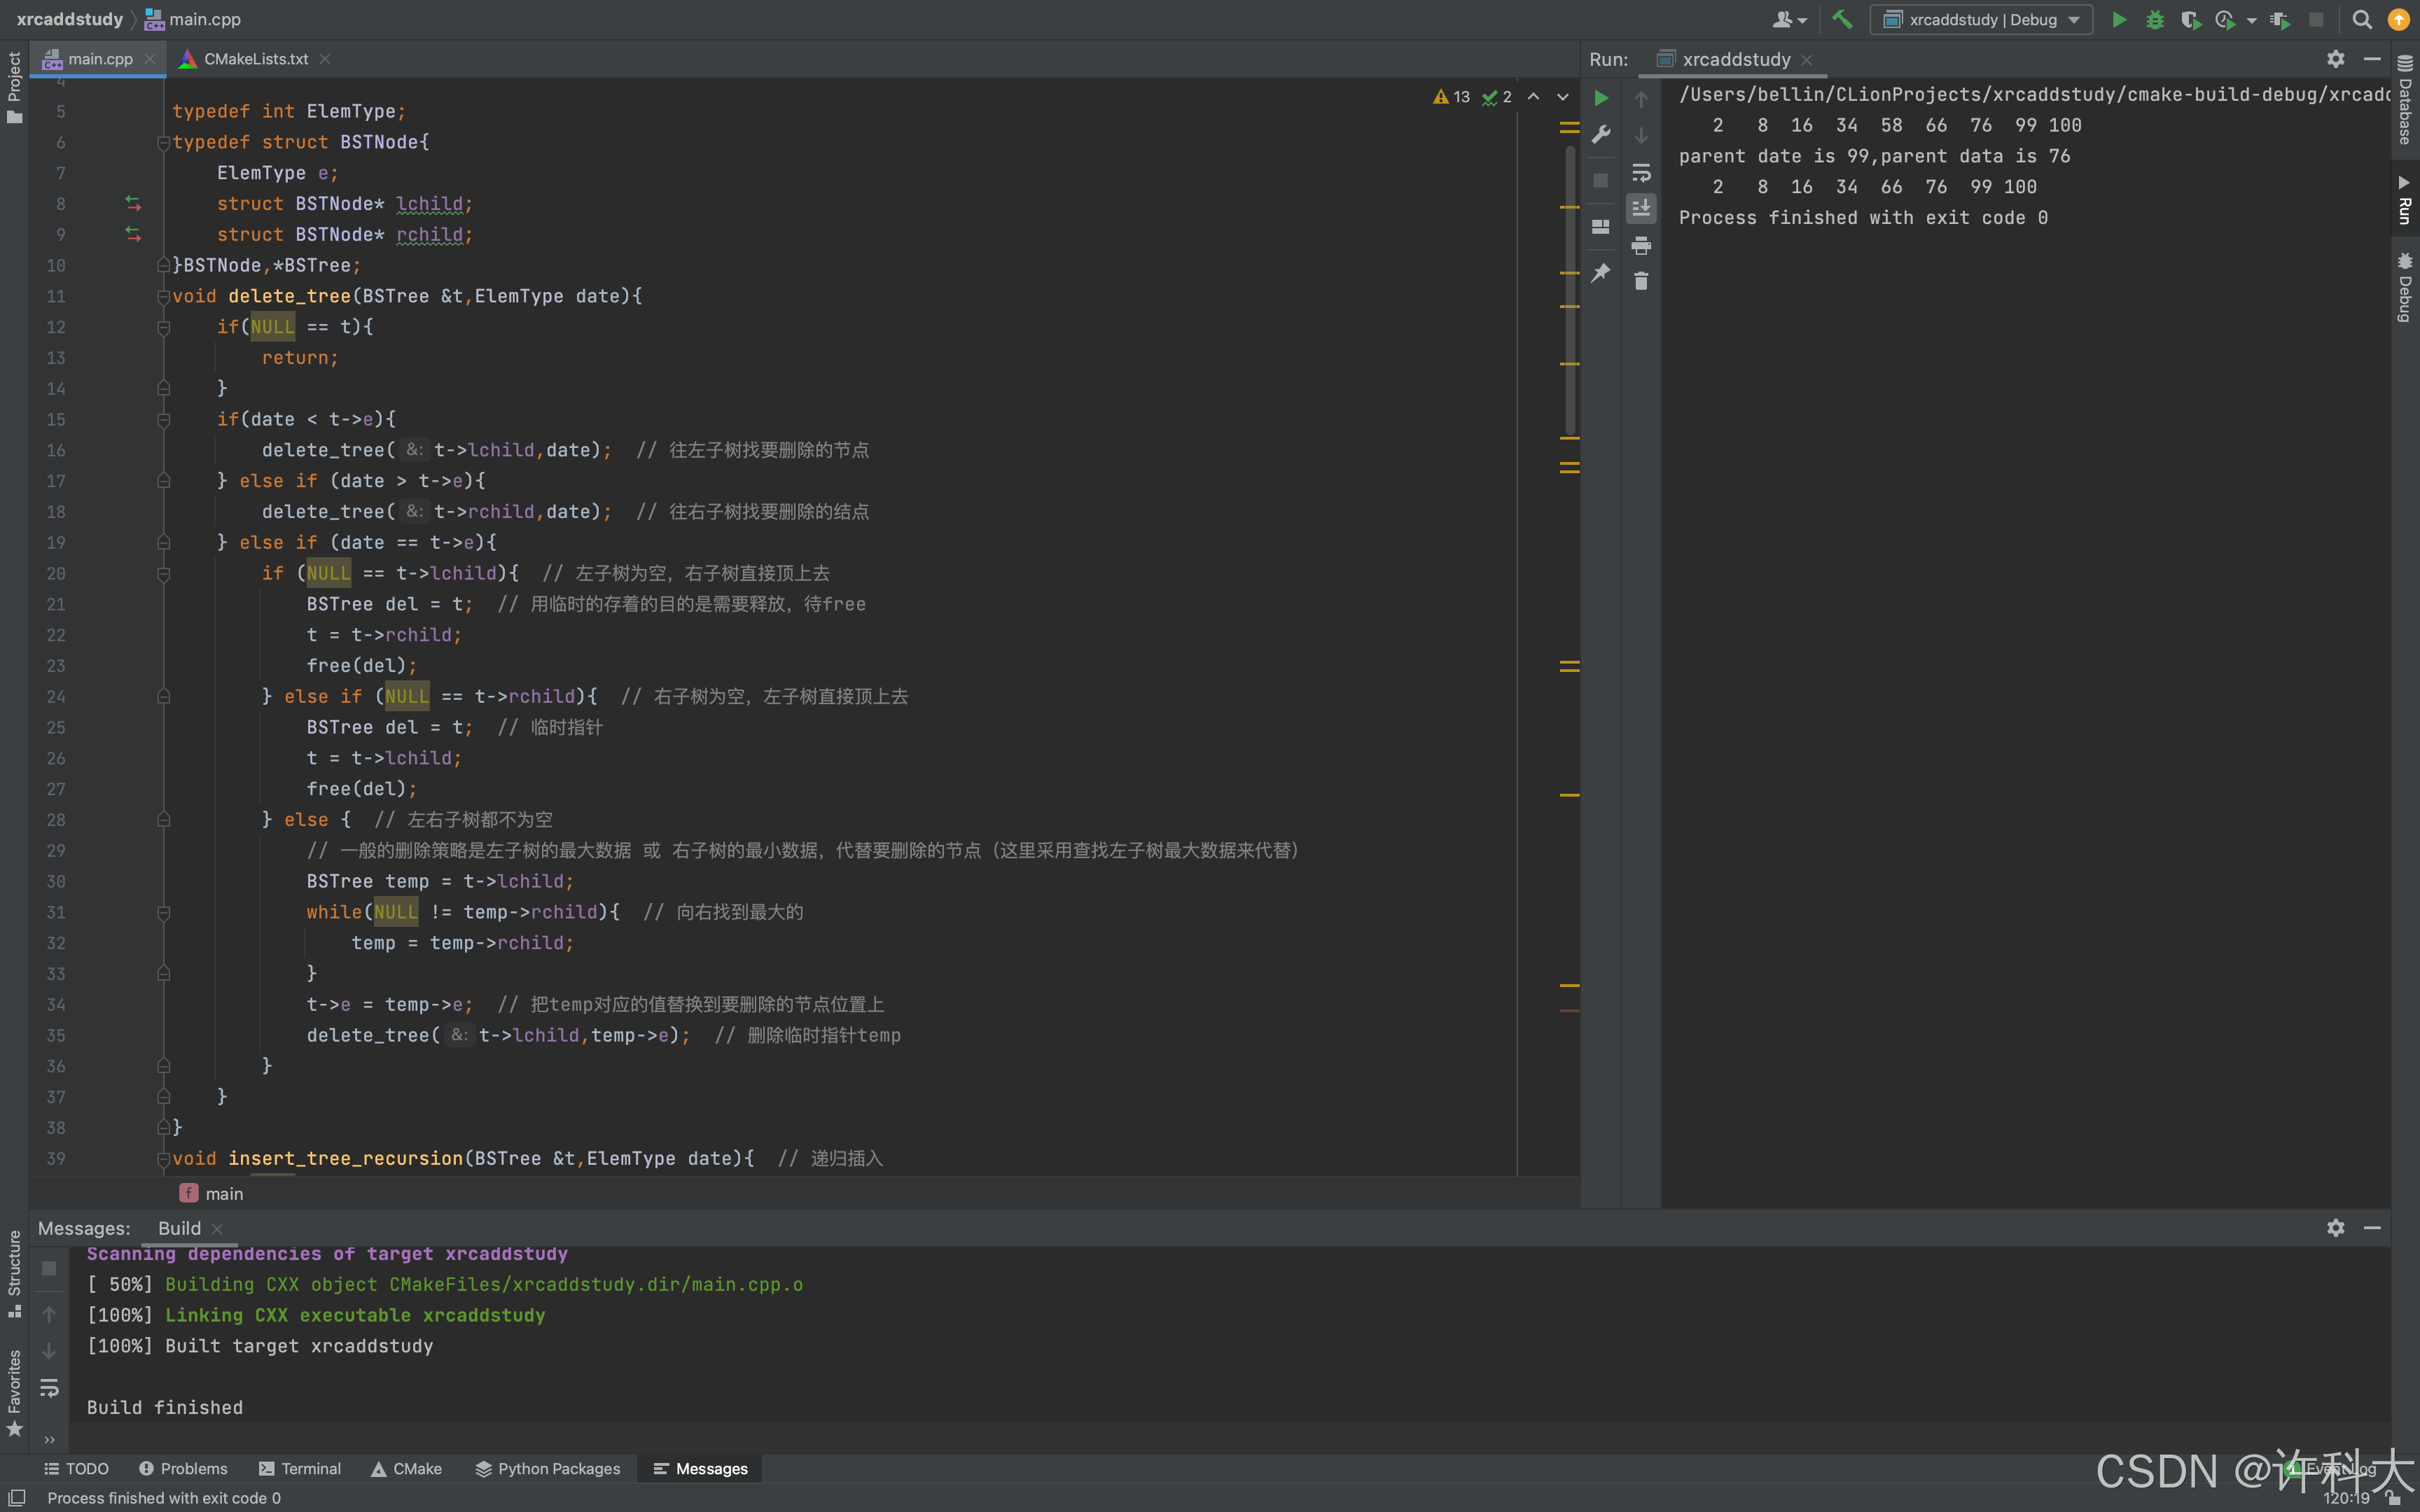Viewport: 2420px width, 1512px height.
Task: Toggle scroll to end in Run console
Action: coord(1641,208)
